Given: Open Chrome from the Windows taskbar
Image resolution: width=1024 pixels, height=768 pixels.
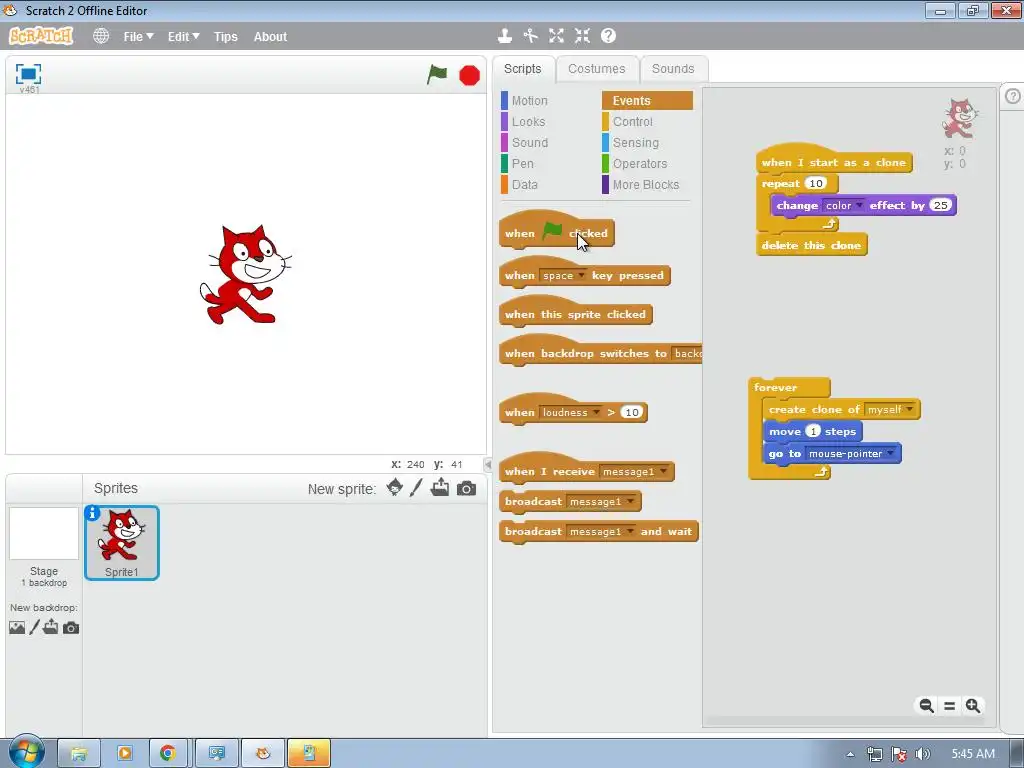Looking at the screenshot, I should 168,753.
